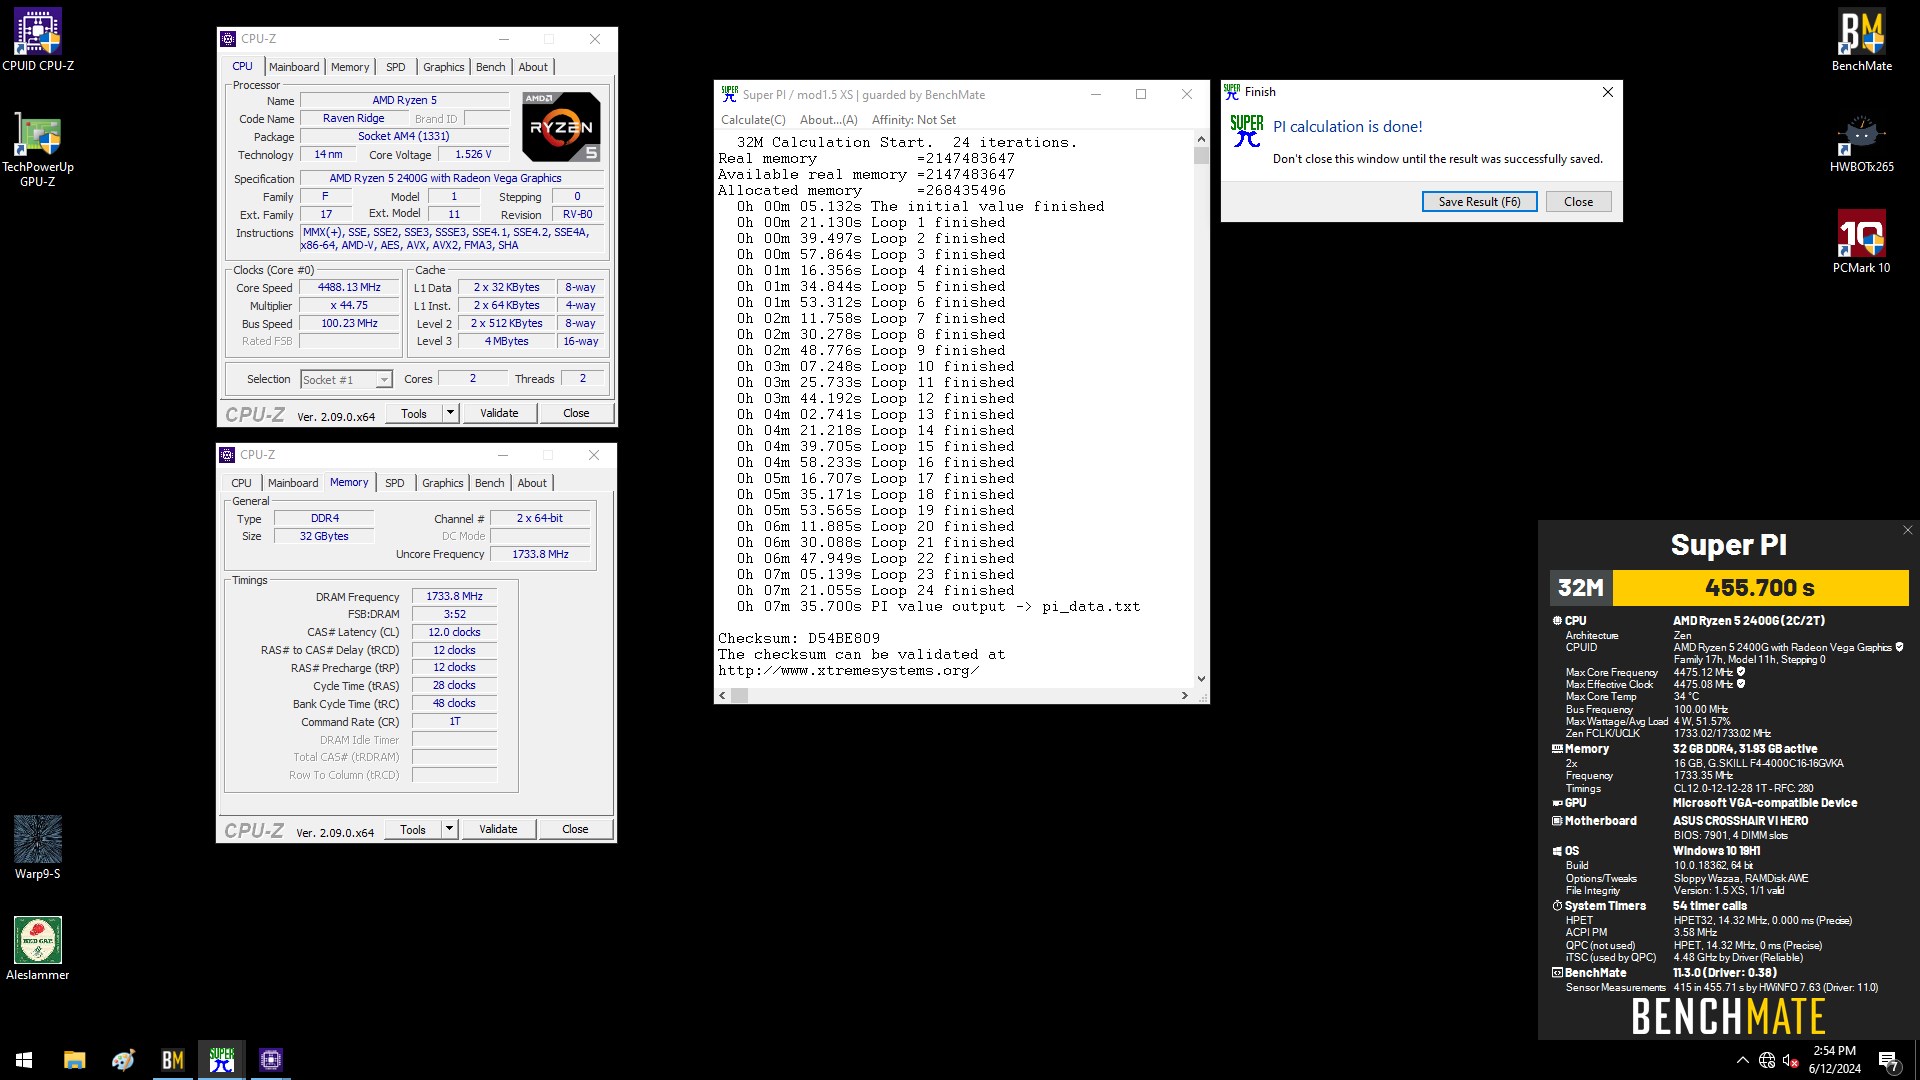The width and height of the screenshot is (1920, 1080).
Task: Open the Aleslammer desktop icon
Action: tap(38, 949)
